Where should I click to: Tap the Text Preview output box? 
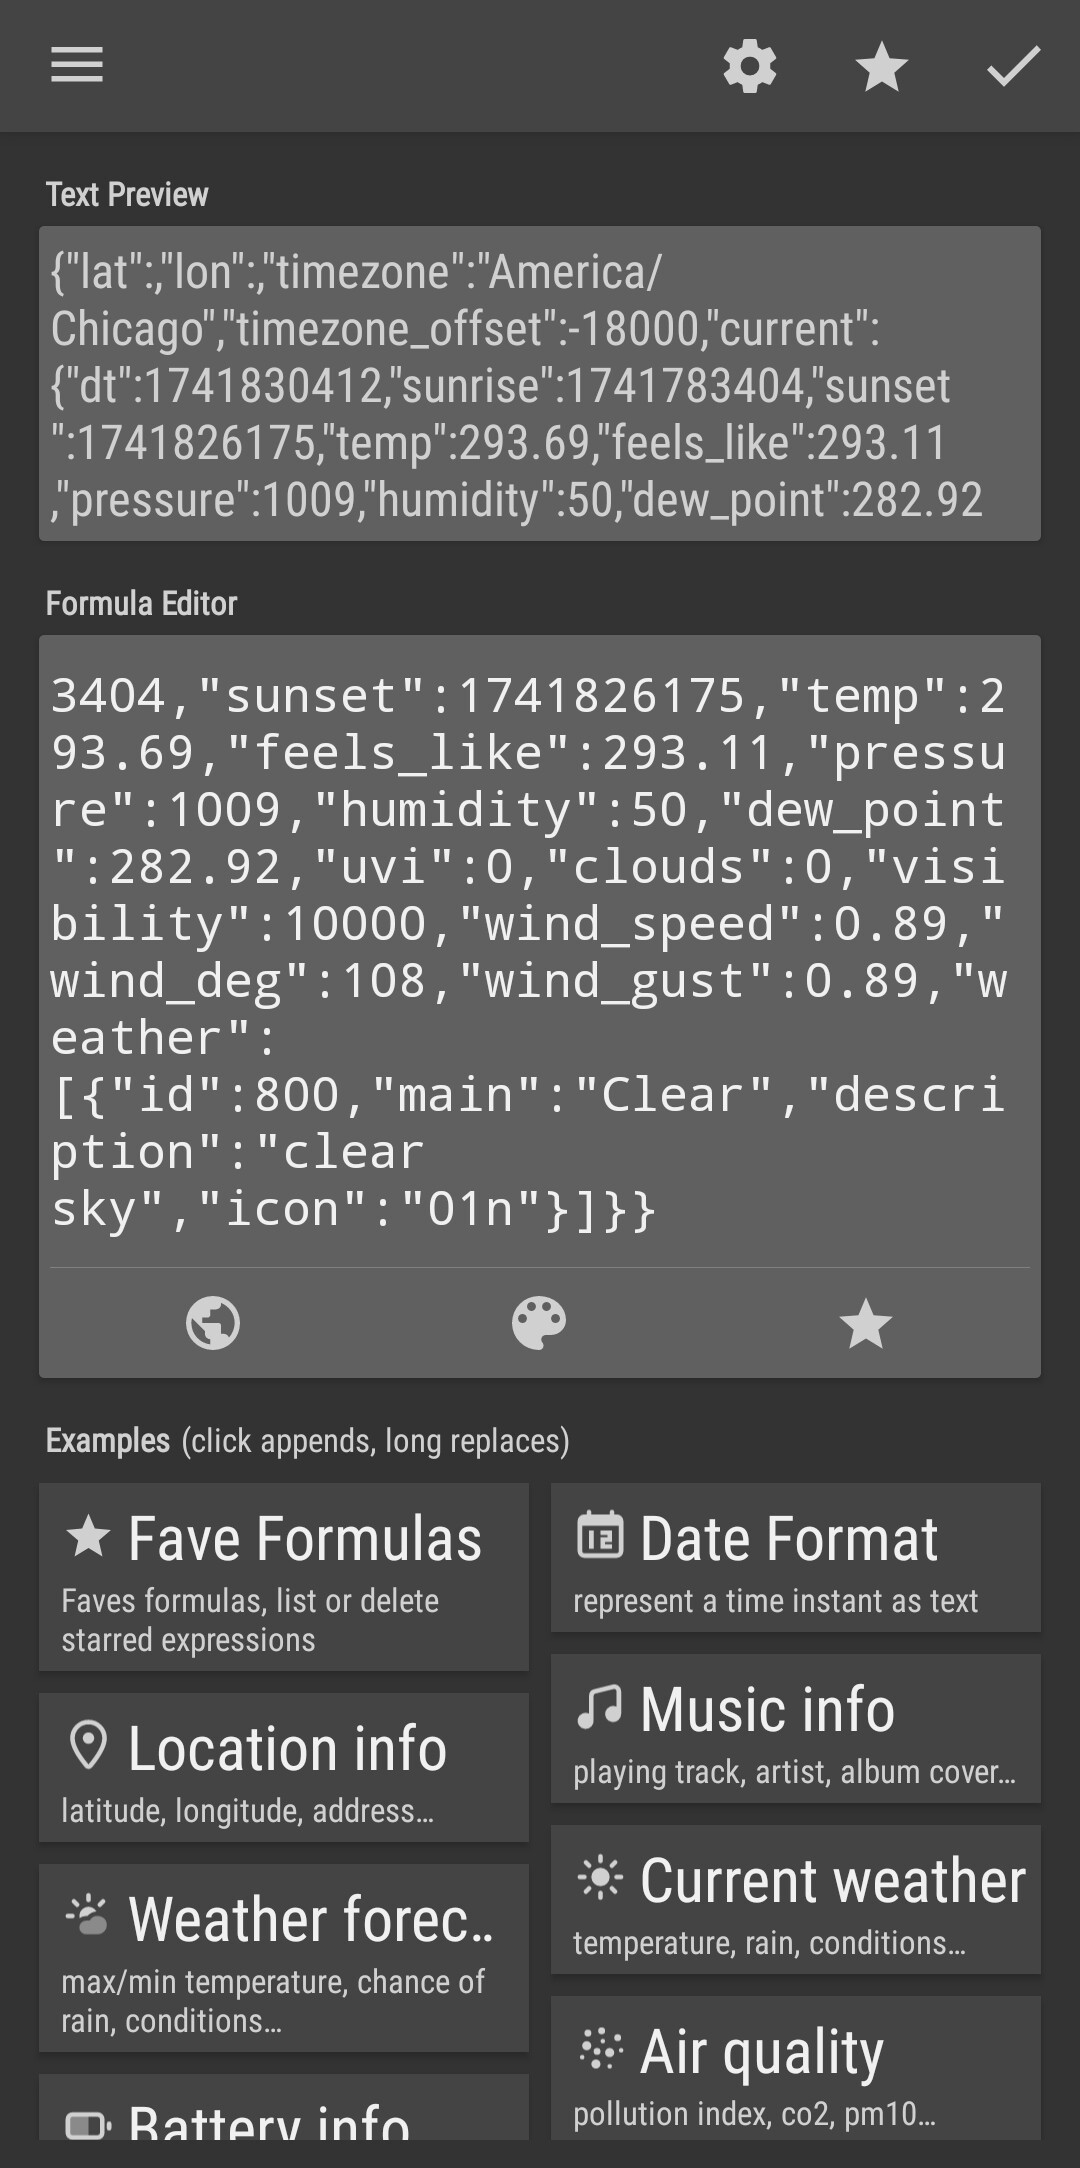coord(540,384)
